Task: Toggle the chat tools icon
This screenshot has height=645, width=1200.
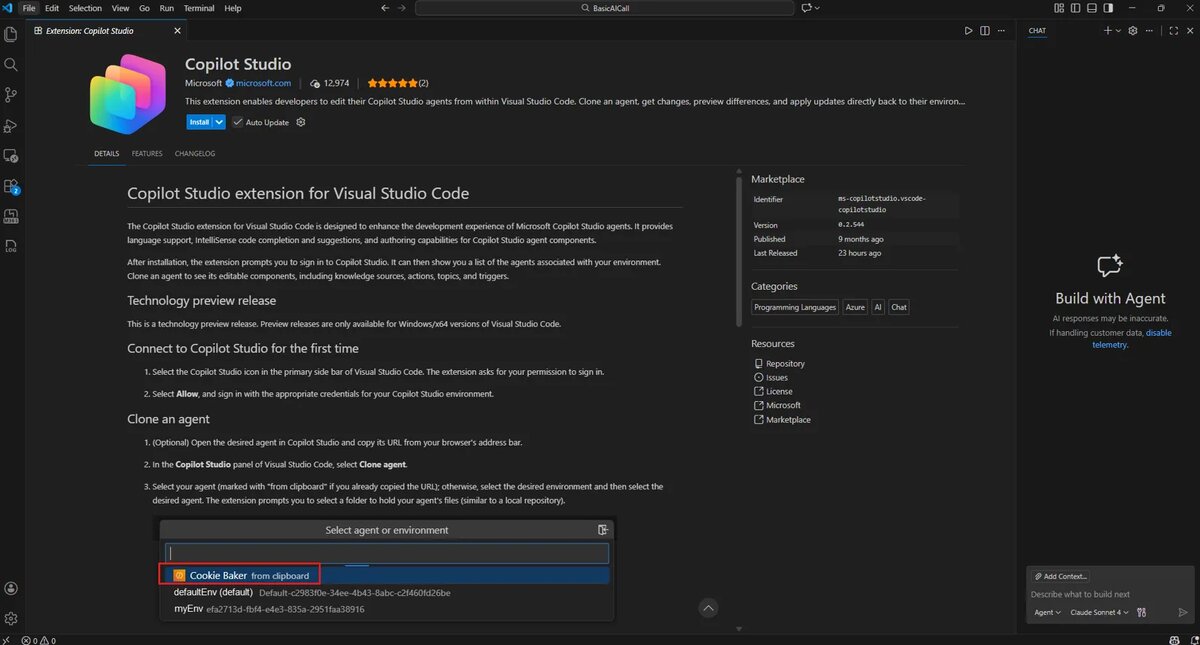Action: pos(1141,611)
